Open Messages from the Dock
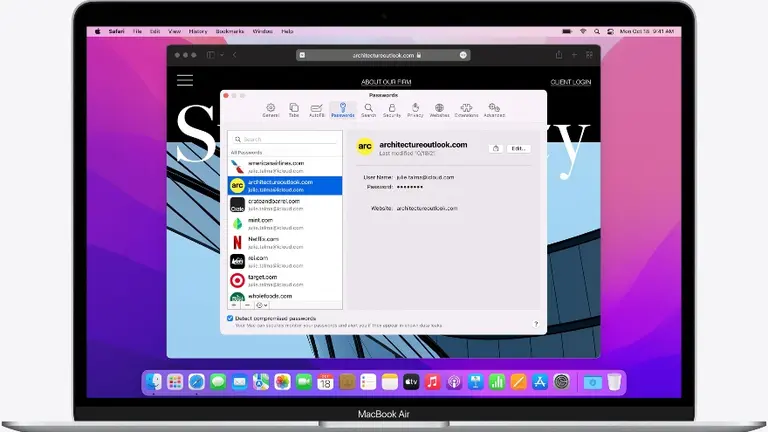768x432 pixels. click(x=218, y=382)
